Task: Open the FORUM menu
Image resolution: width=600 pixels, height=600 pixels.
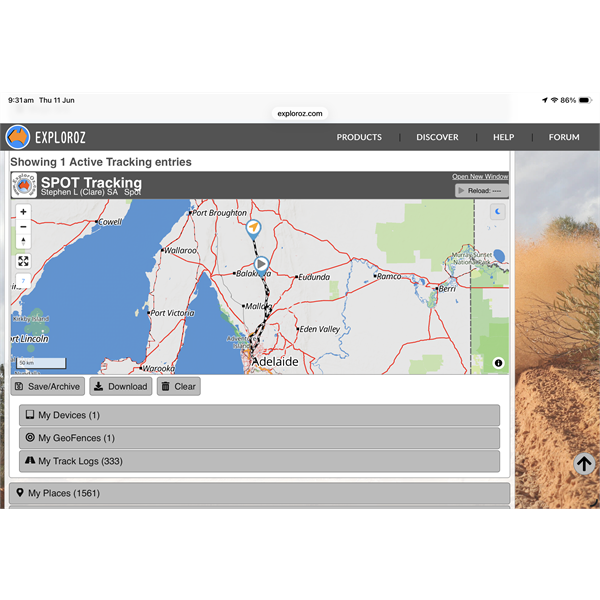Action: pyautogui.click(x=564, y=137)
